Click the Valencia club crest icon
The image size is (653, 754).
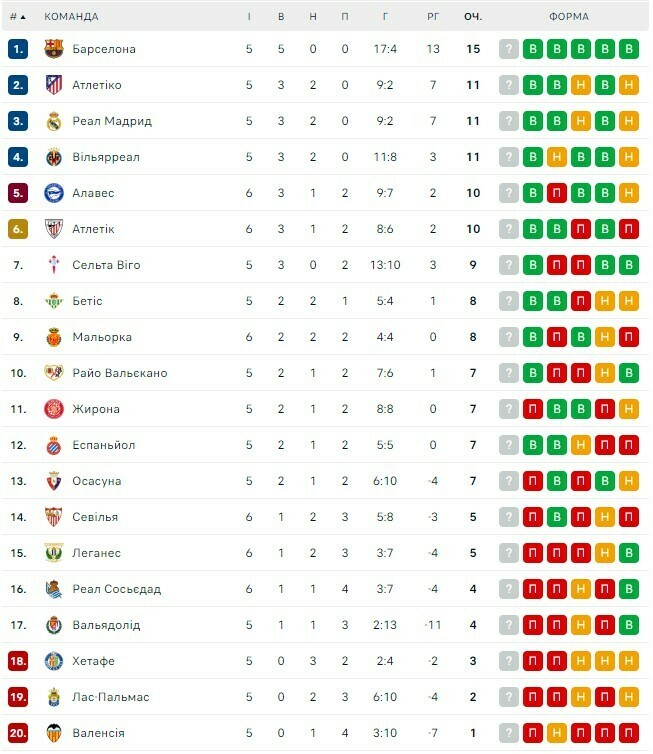tap(54, 733)
